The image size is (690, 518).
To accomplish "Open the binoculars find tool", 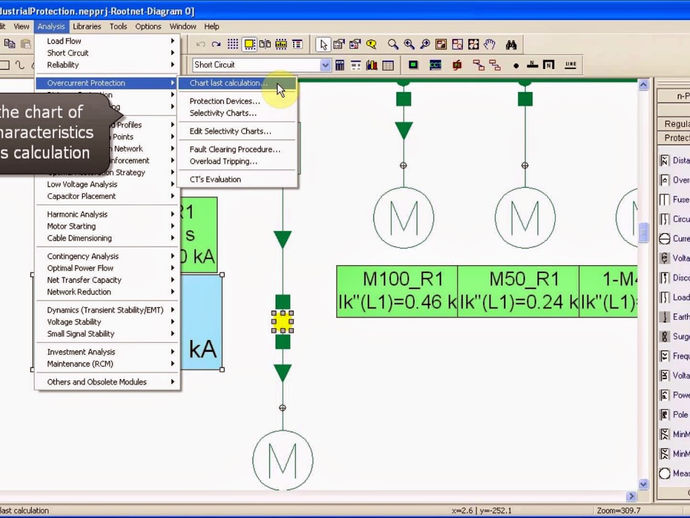I will point(511,44).
